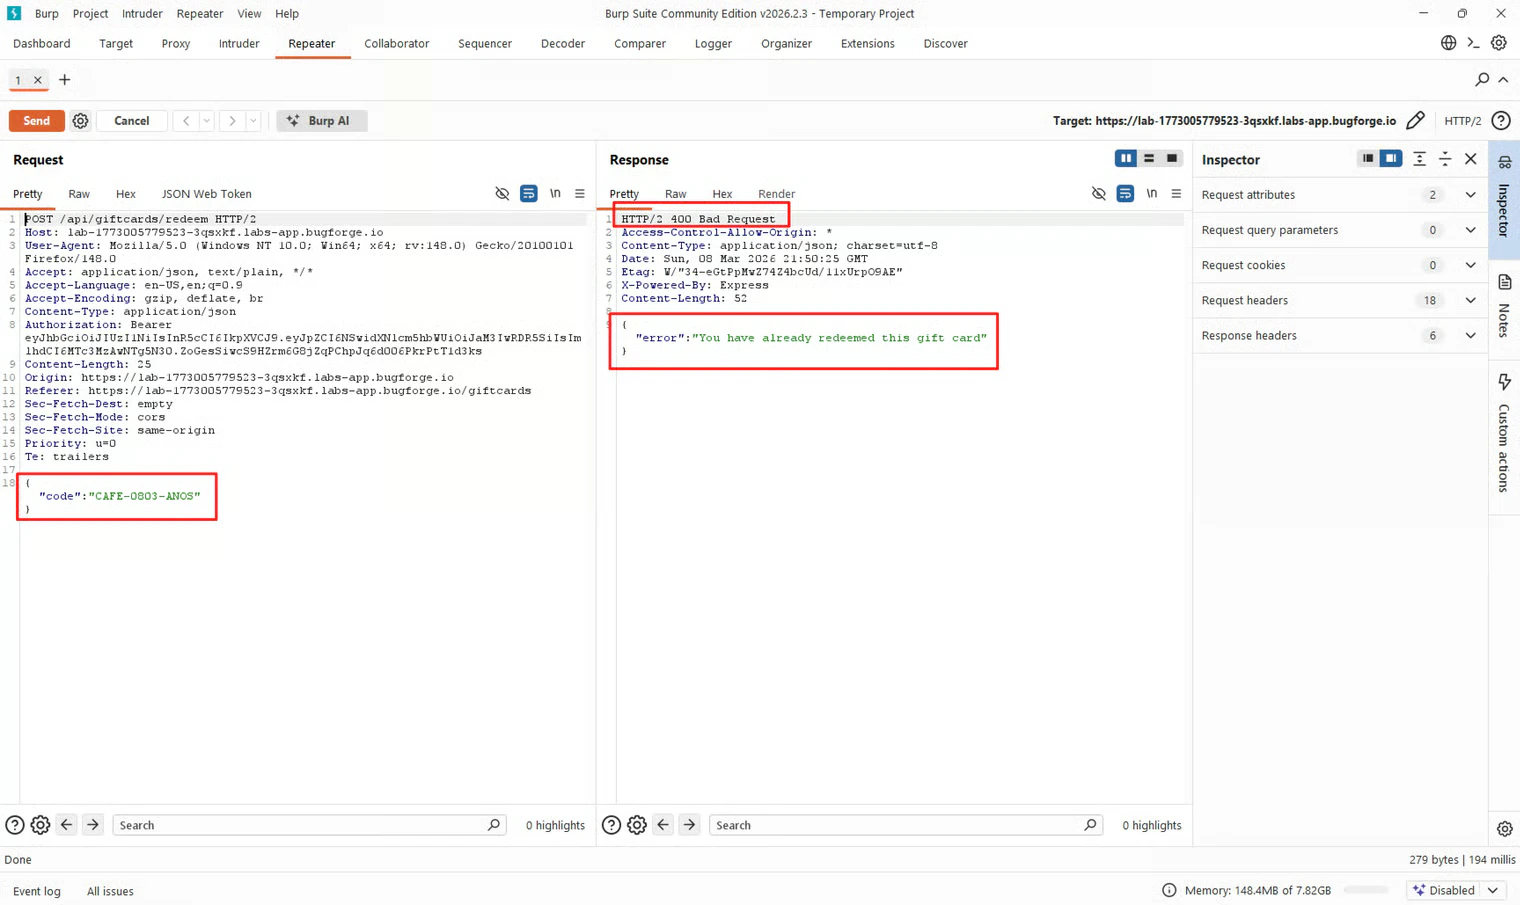Select the Inspector right layout icon
The width and height of the screenshot is (1520, 905).
[1391, 158]
